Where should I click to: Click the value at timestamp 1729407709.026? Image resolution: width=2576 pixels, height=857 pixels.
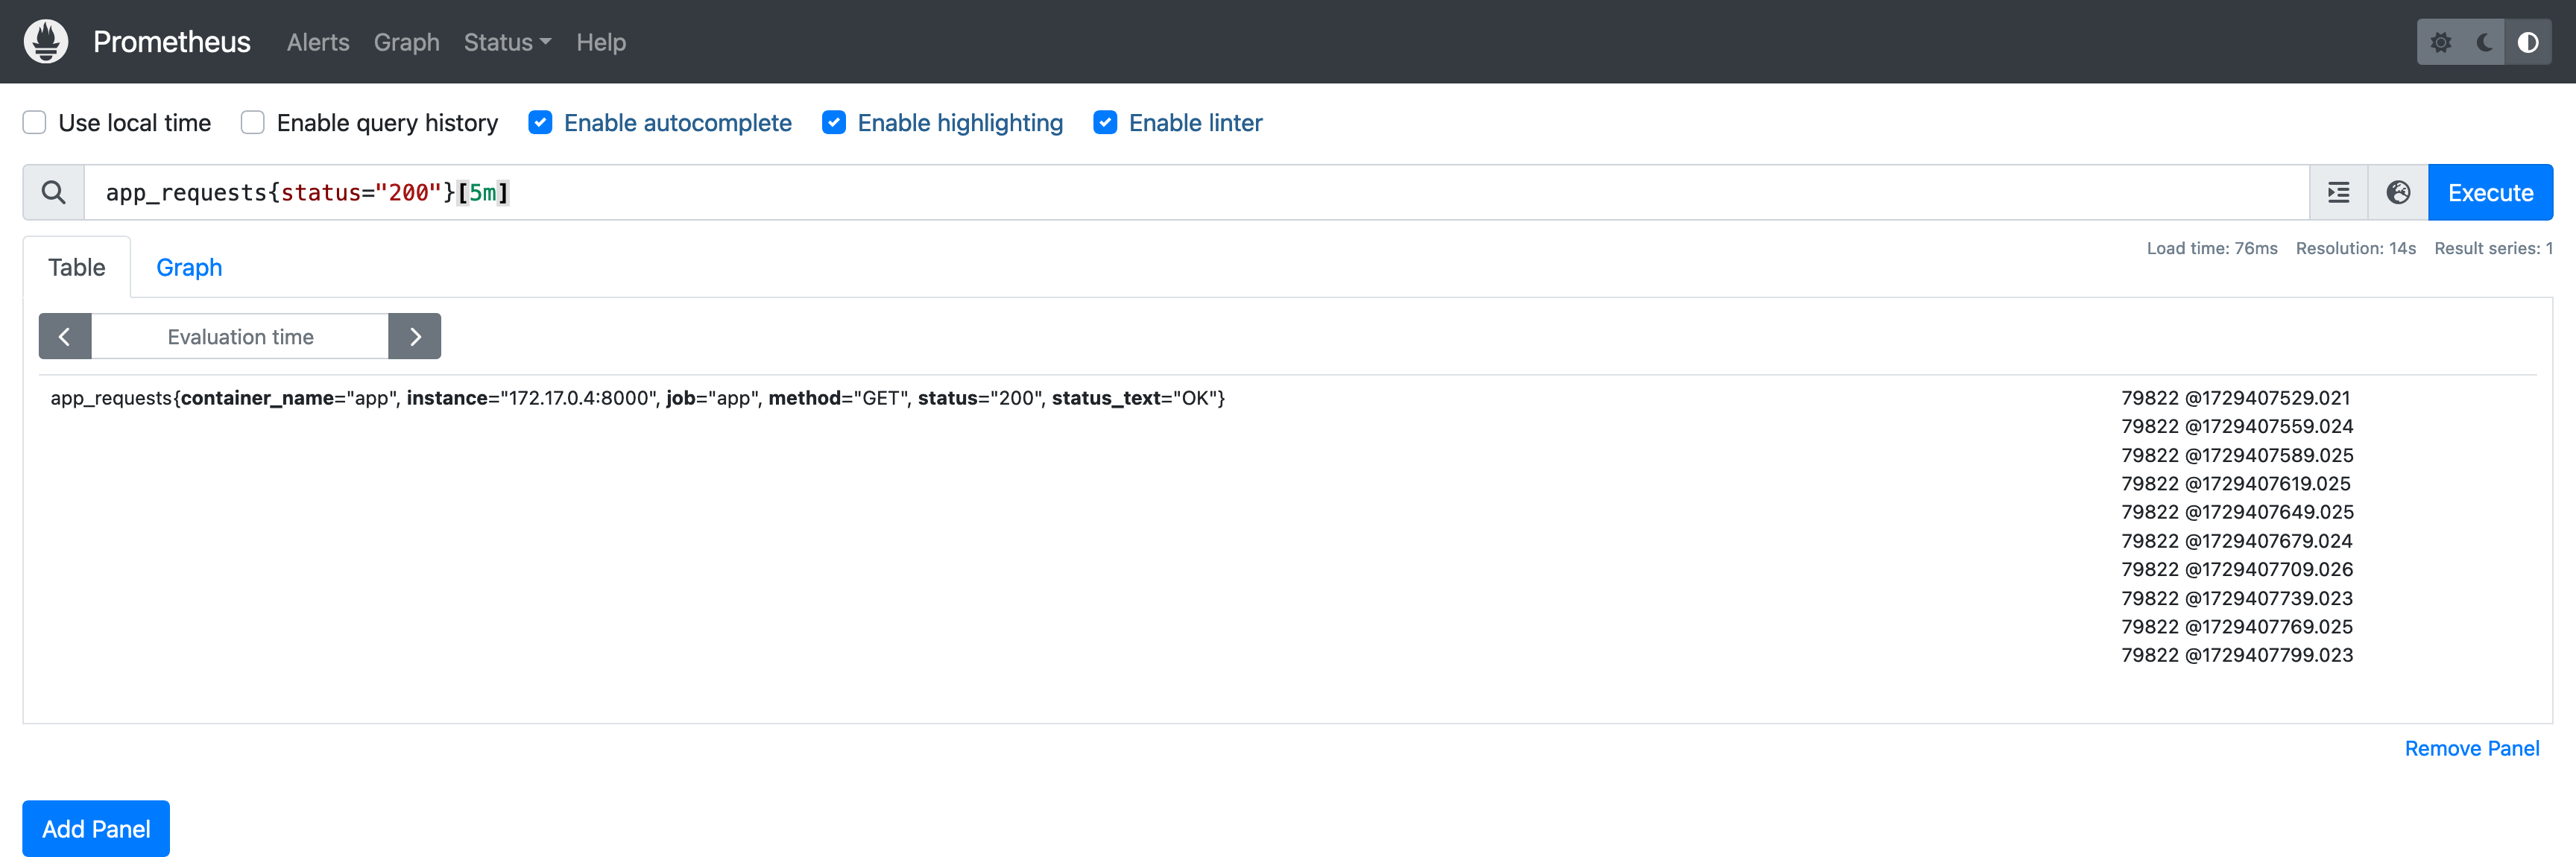2237,569
